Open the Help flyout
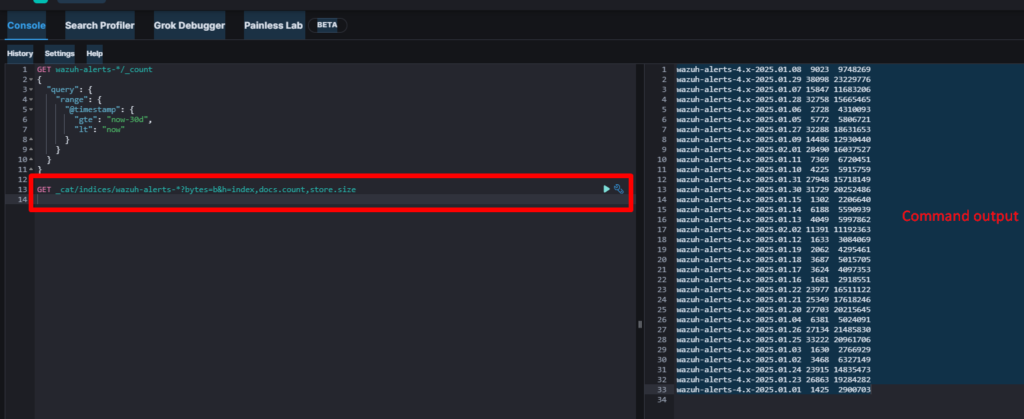This screenshot has height=419, width=1024. pos(95,54)
